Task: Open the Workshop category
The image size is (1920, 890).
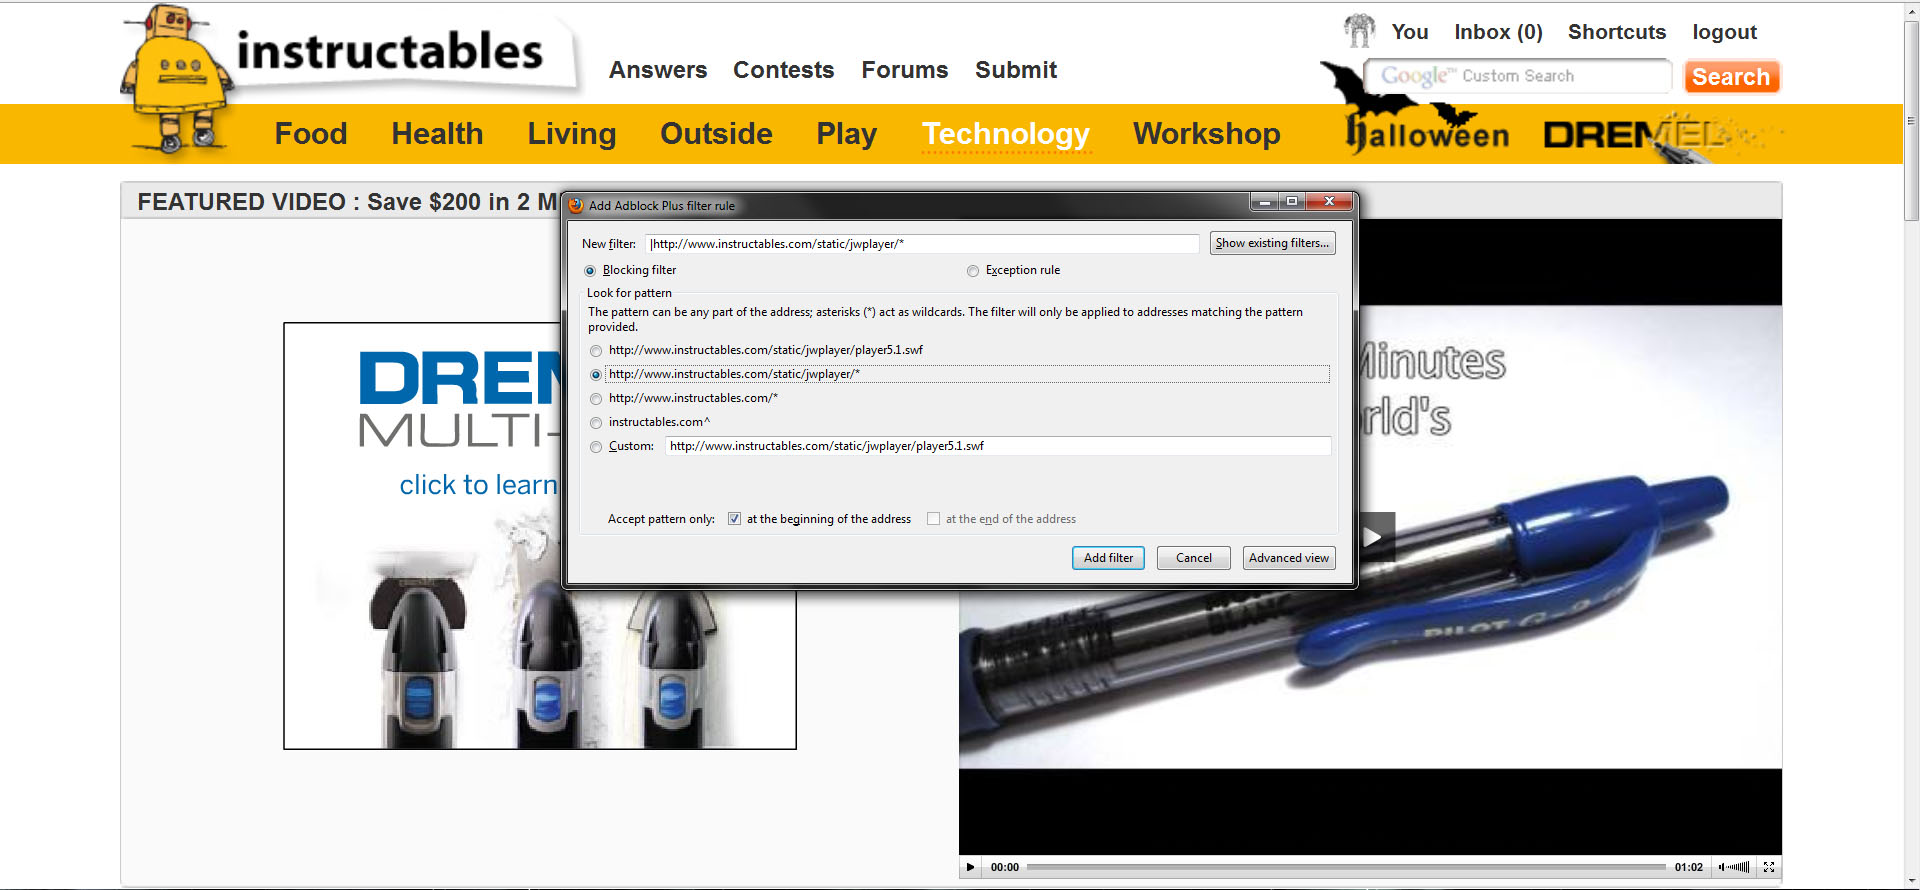Action: pyautogui.click(x=1207, y=134)
